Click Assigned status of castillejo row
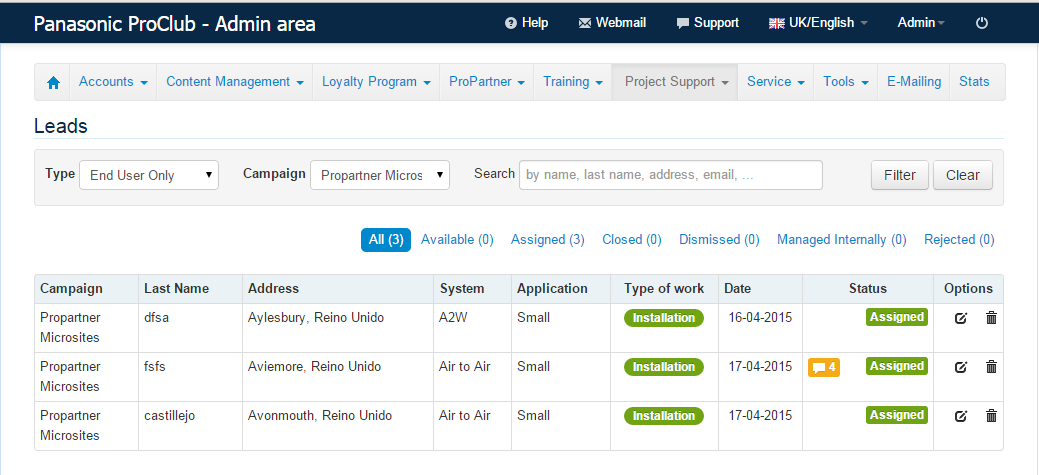 [x=897, y=415]
